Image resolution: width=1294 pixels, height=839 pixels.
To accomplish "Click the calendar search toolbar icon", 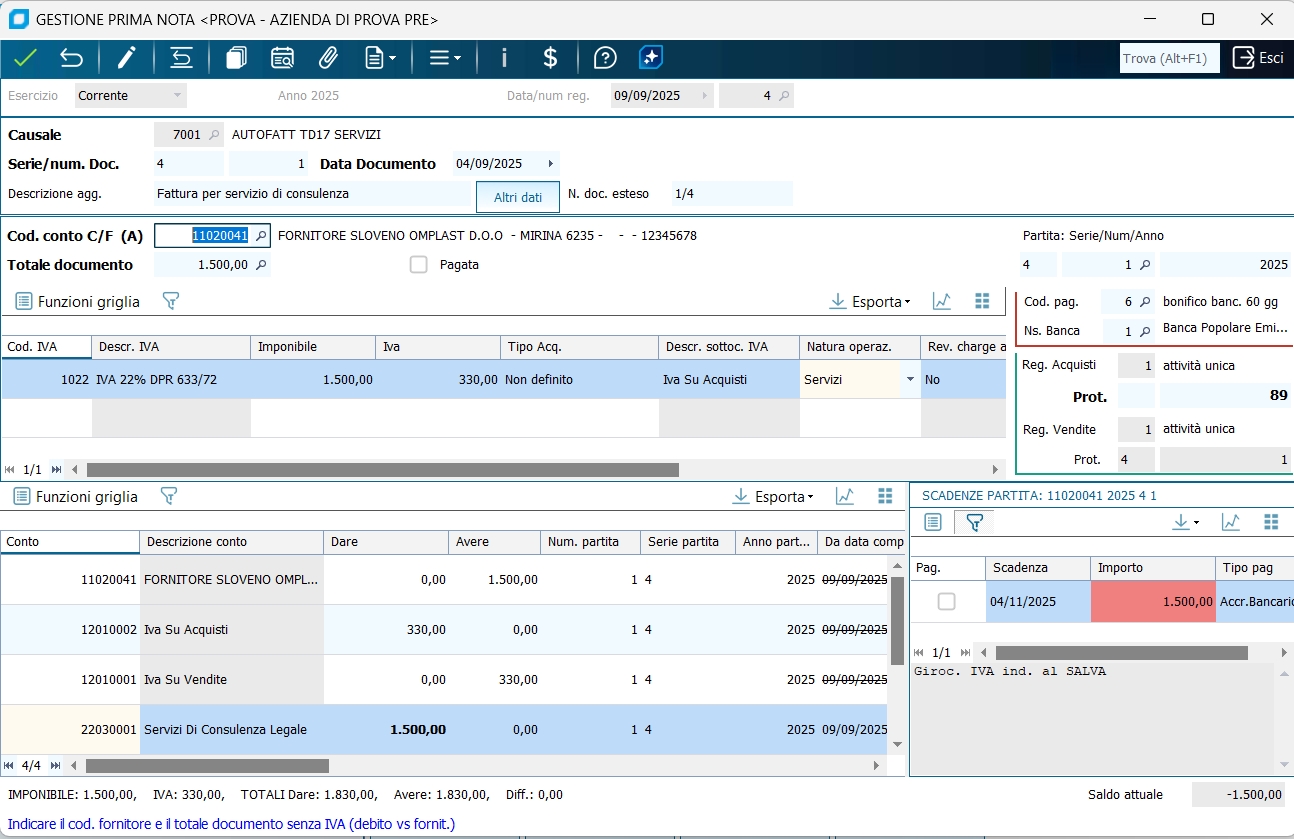I will (x=282, y=58).
